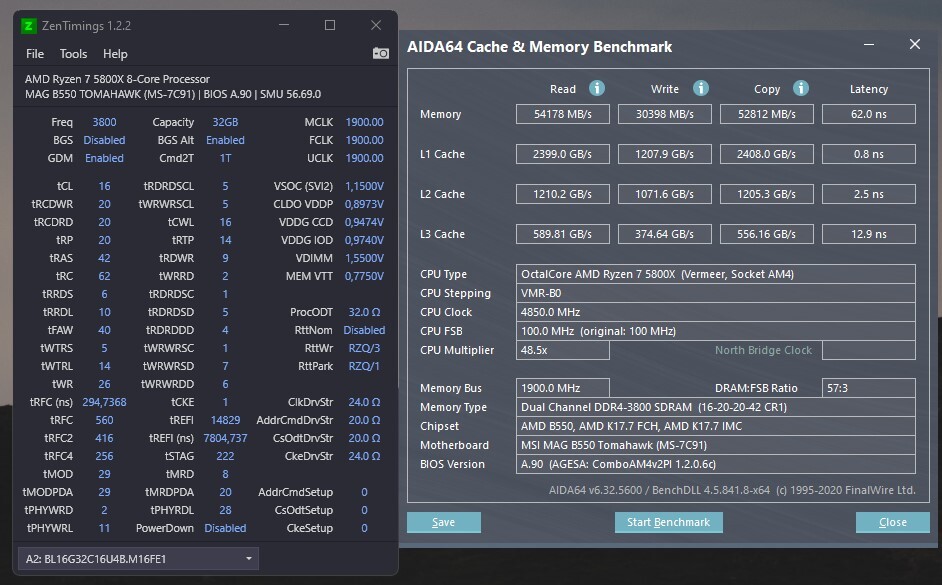The height and width of the screenshot is (585, 942).
Task: Click the CPU Type value field
Action: (x=715, y=274)
